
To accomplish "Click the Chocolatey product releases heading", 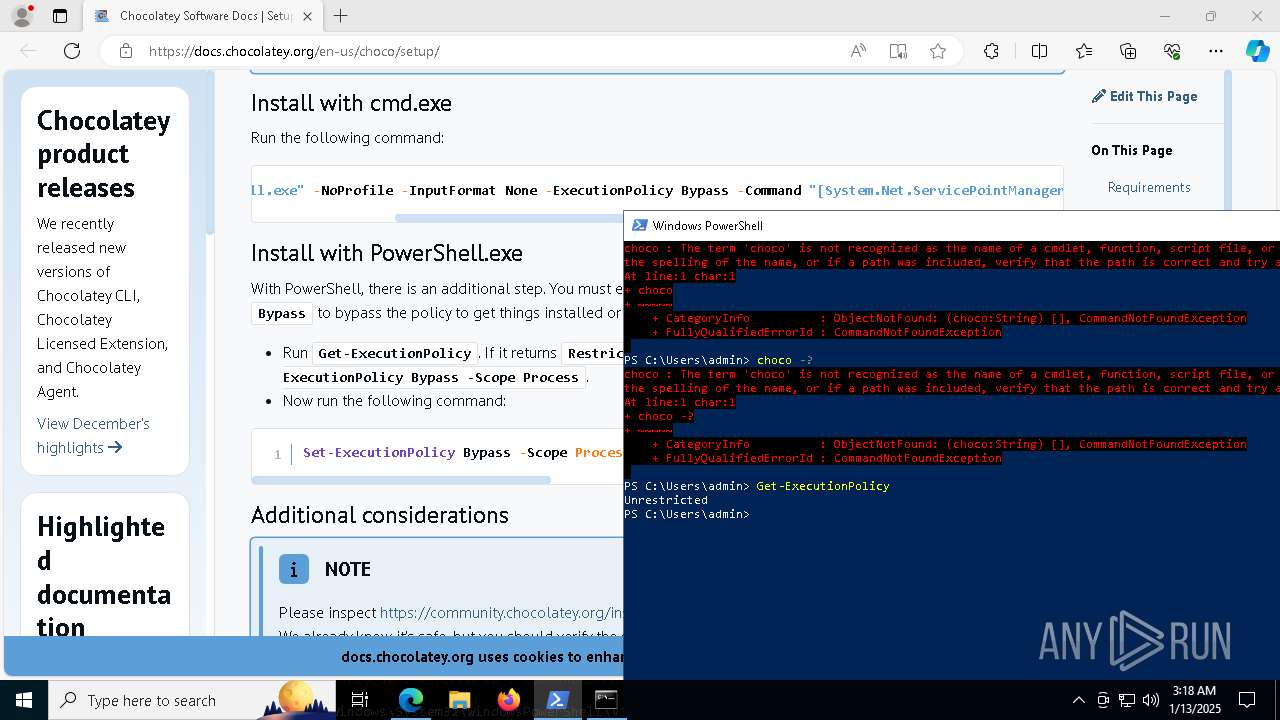I will (104, 154).
